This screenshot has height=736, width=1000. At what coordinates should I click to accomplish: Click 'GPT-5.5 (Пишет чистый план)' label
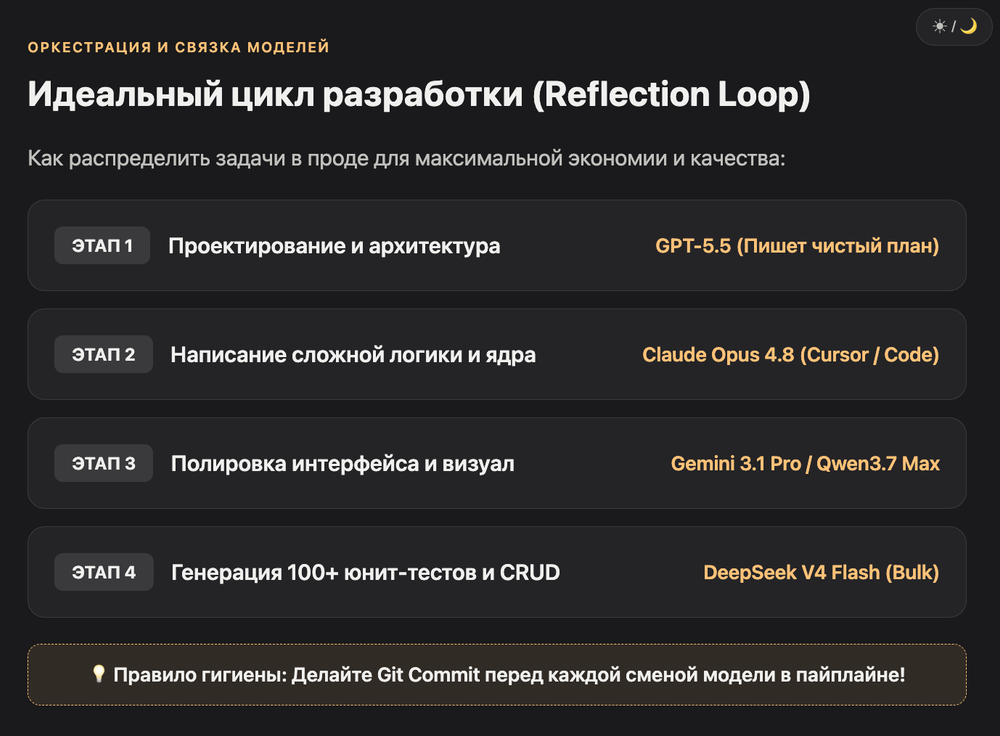[x=797, y=246]
